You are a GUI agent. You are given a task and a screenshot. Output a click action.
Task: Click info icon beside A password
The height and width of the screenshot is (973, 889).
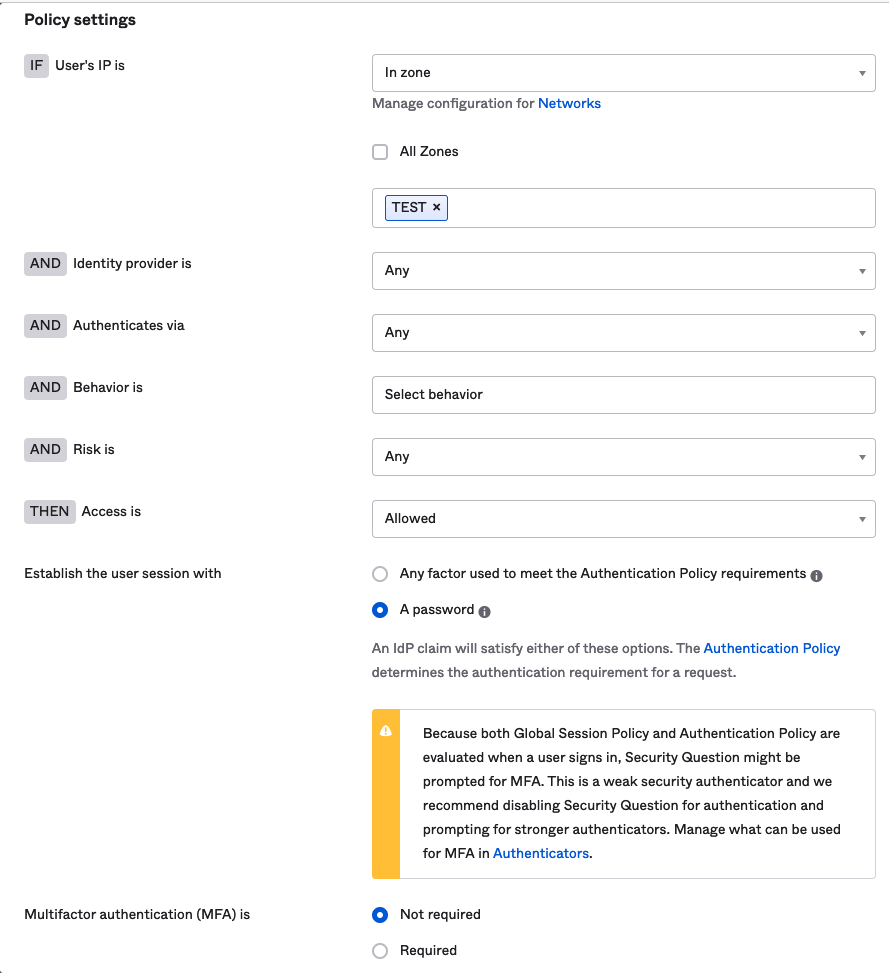point(485,611)
